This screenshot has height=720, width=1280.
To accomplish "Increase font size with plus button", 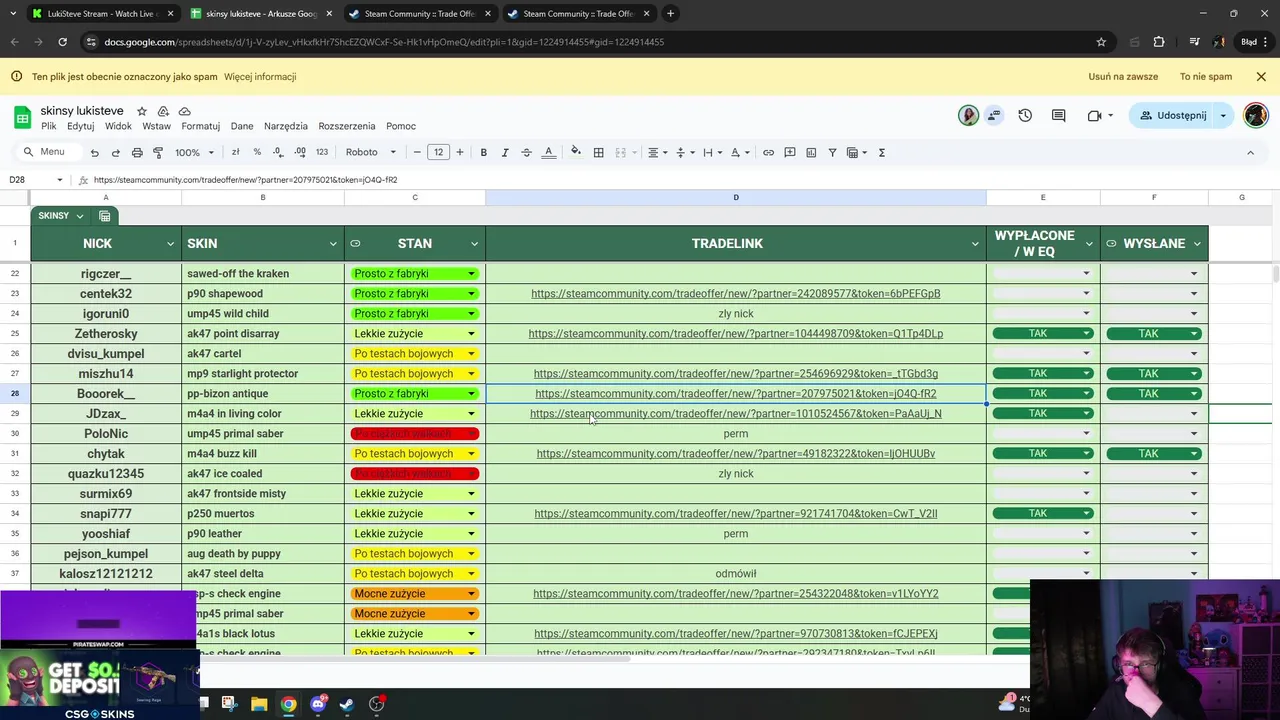I will 460,152.
